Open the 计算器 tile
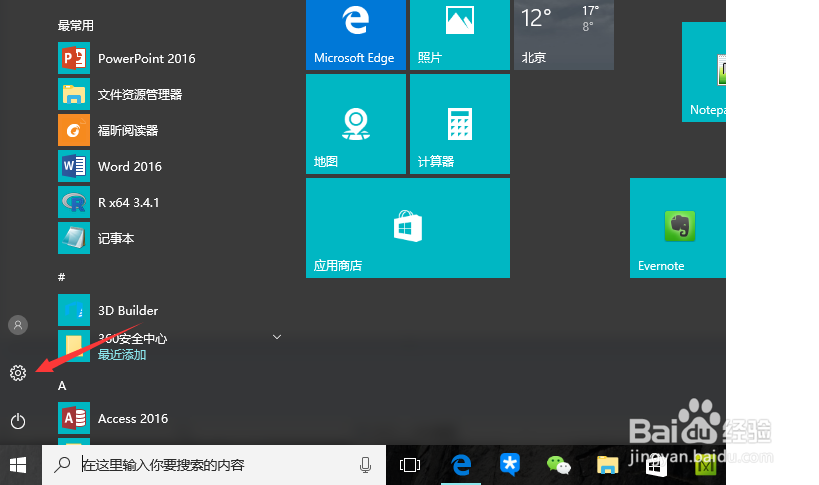This screenshot has height=485, width=819. (x=460, y=124)
